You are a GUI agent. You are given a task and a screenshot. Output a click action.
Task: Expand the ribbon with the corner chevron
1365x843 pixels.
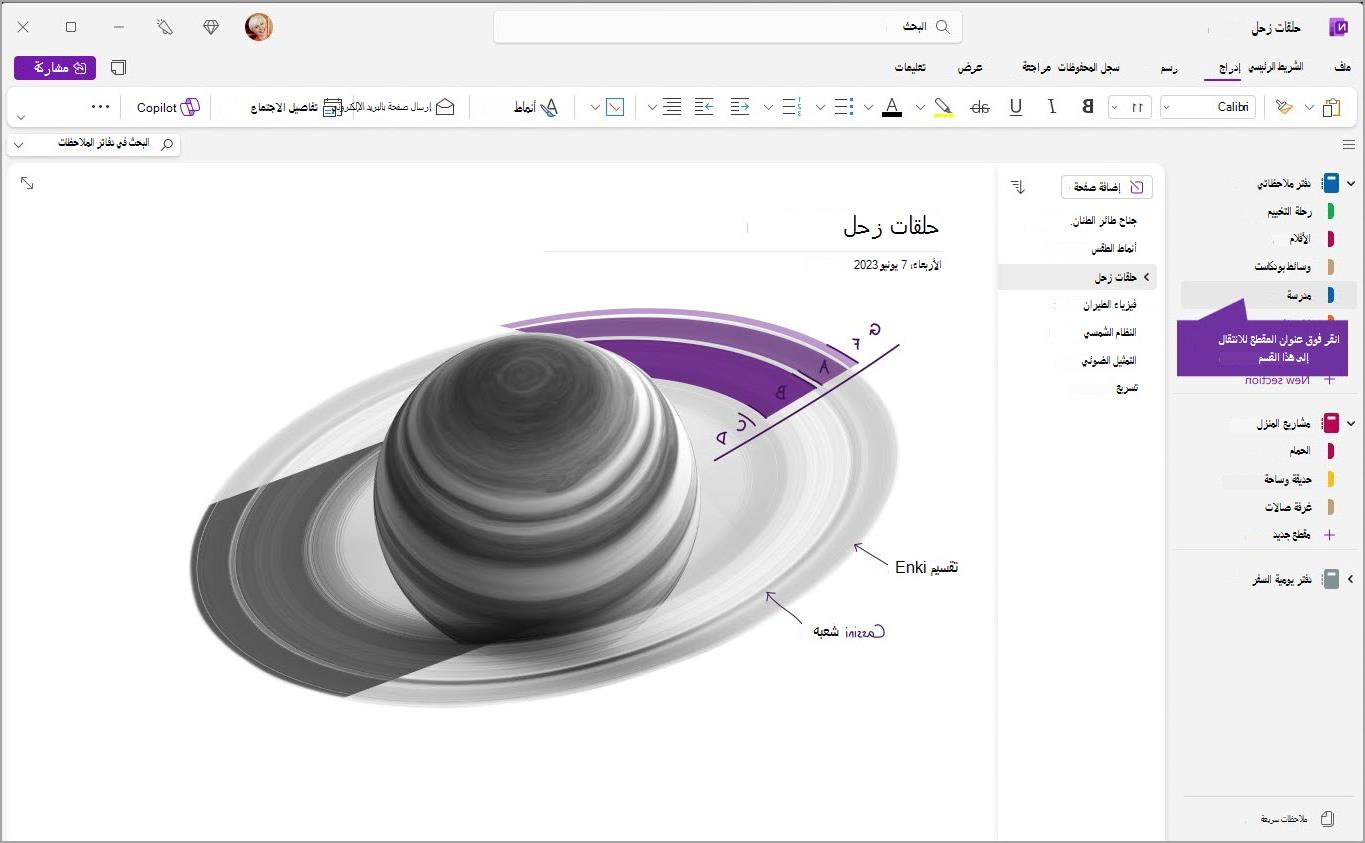click(x=21, y=118)
